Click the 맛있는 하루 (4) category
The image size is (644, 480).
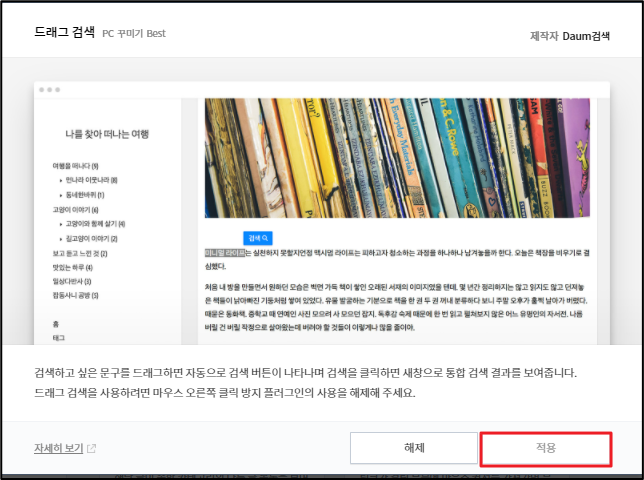(72, 268)
